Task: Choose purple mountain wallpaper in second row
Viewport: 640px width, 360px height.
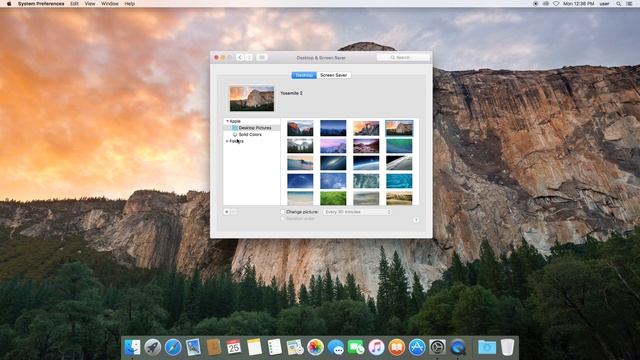Action: click(333, 146)
